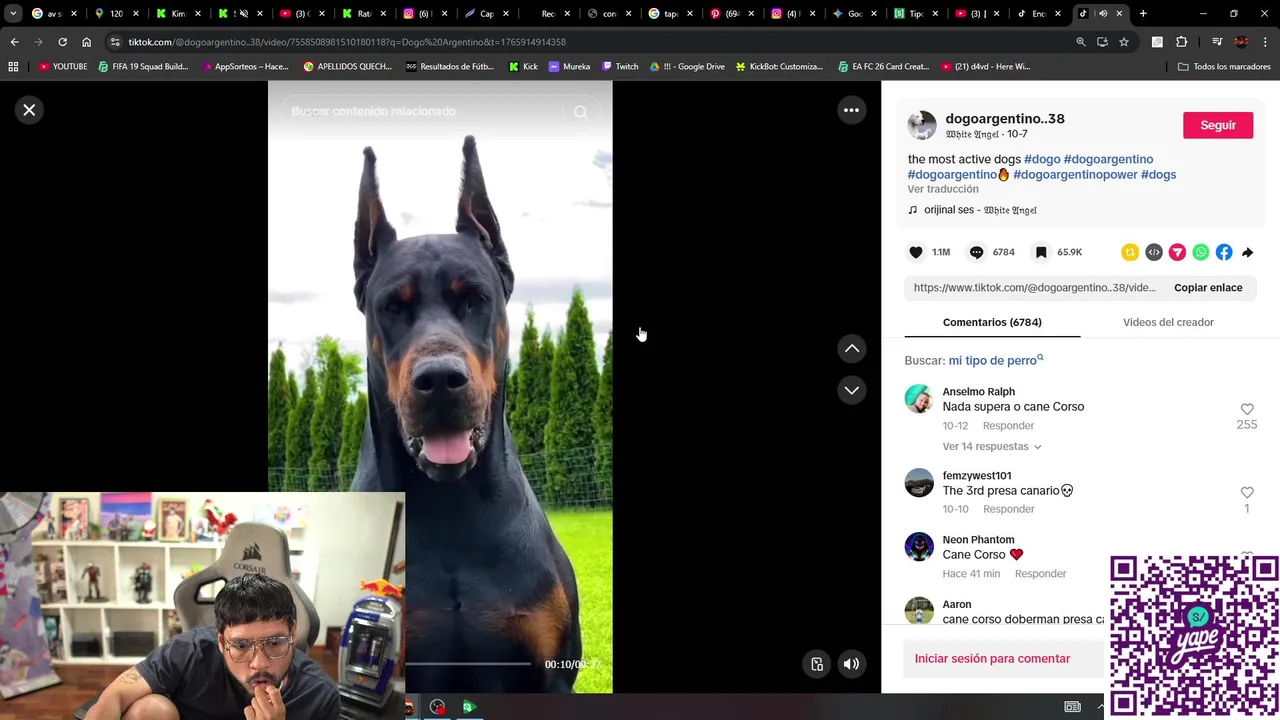Open browser zoom magnifier icon
This screenshot has height=720, width=1280.
[x=1081, y=42]
